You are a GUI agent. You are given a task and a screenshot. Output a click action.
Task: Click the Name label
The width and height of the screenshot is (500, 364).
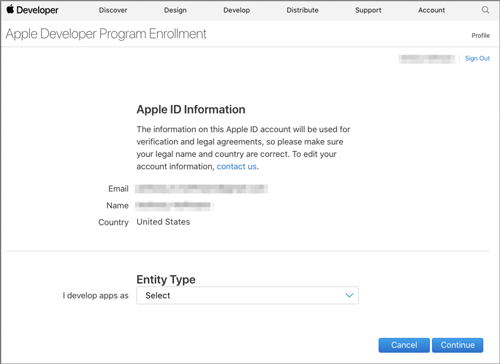pyautogui.click(x=117, y=205)
